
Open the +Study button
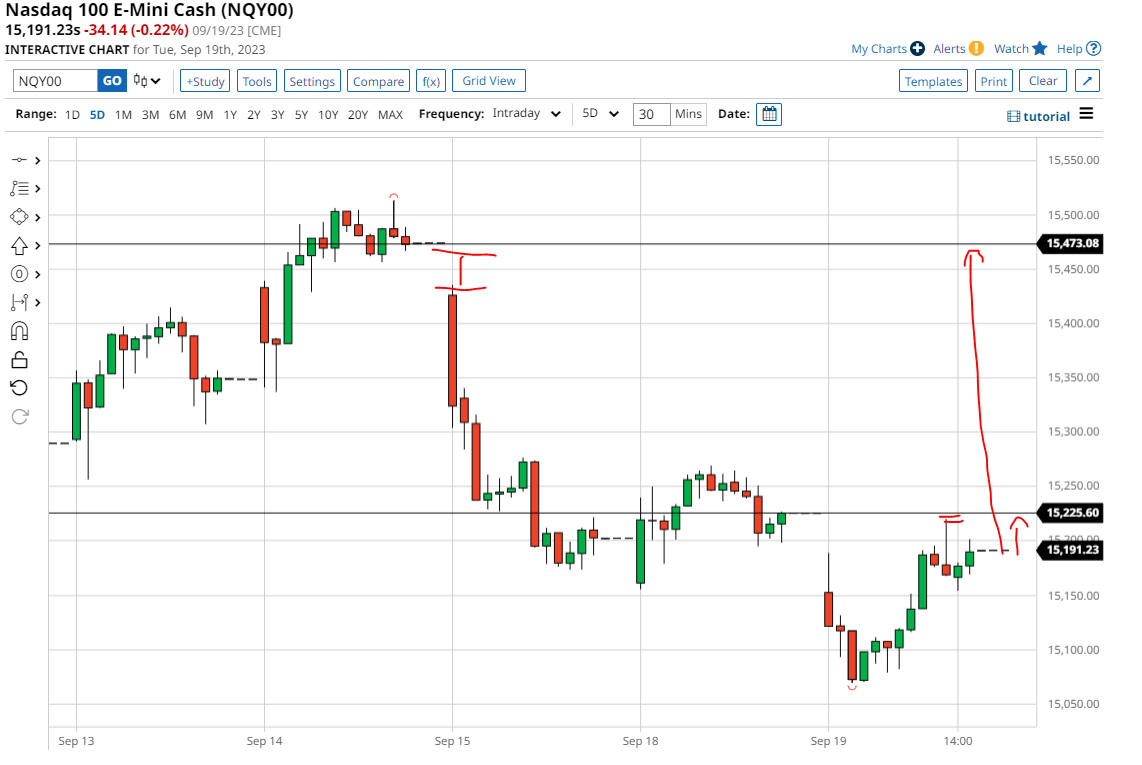pyautogui.click(x=205, y=81)
